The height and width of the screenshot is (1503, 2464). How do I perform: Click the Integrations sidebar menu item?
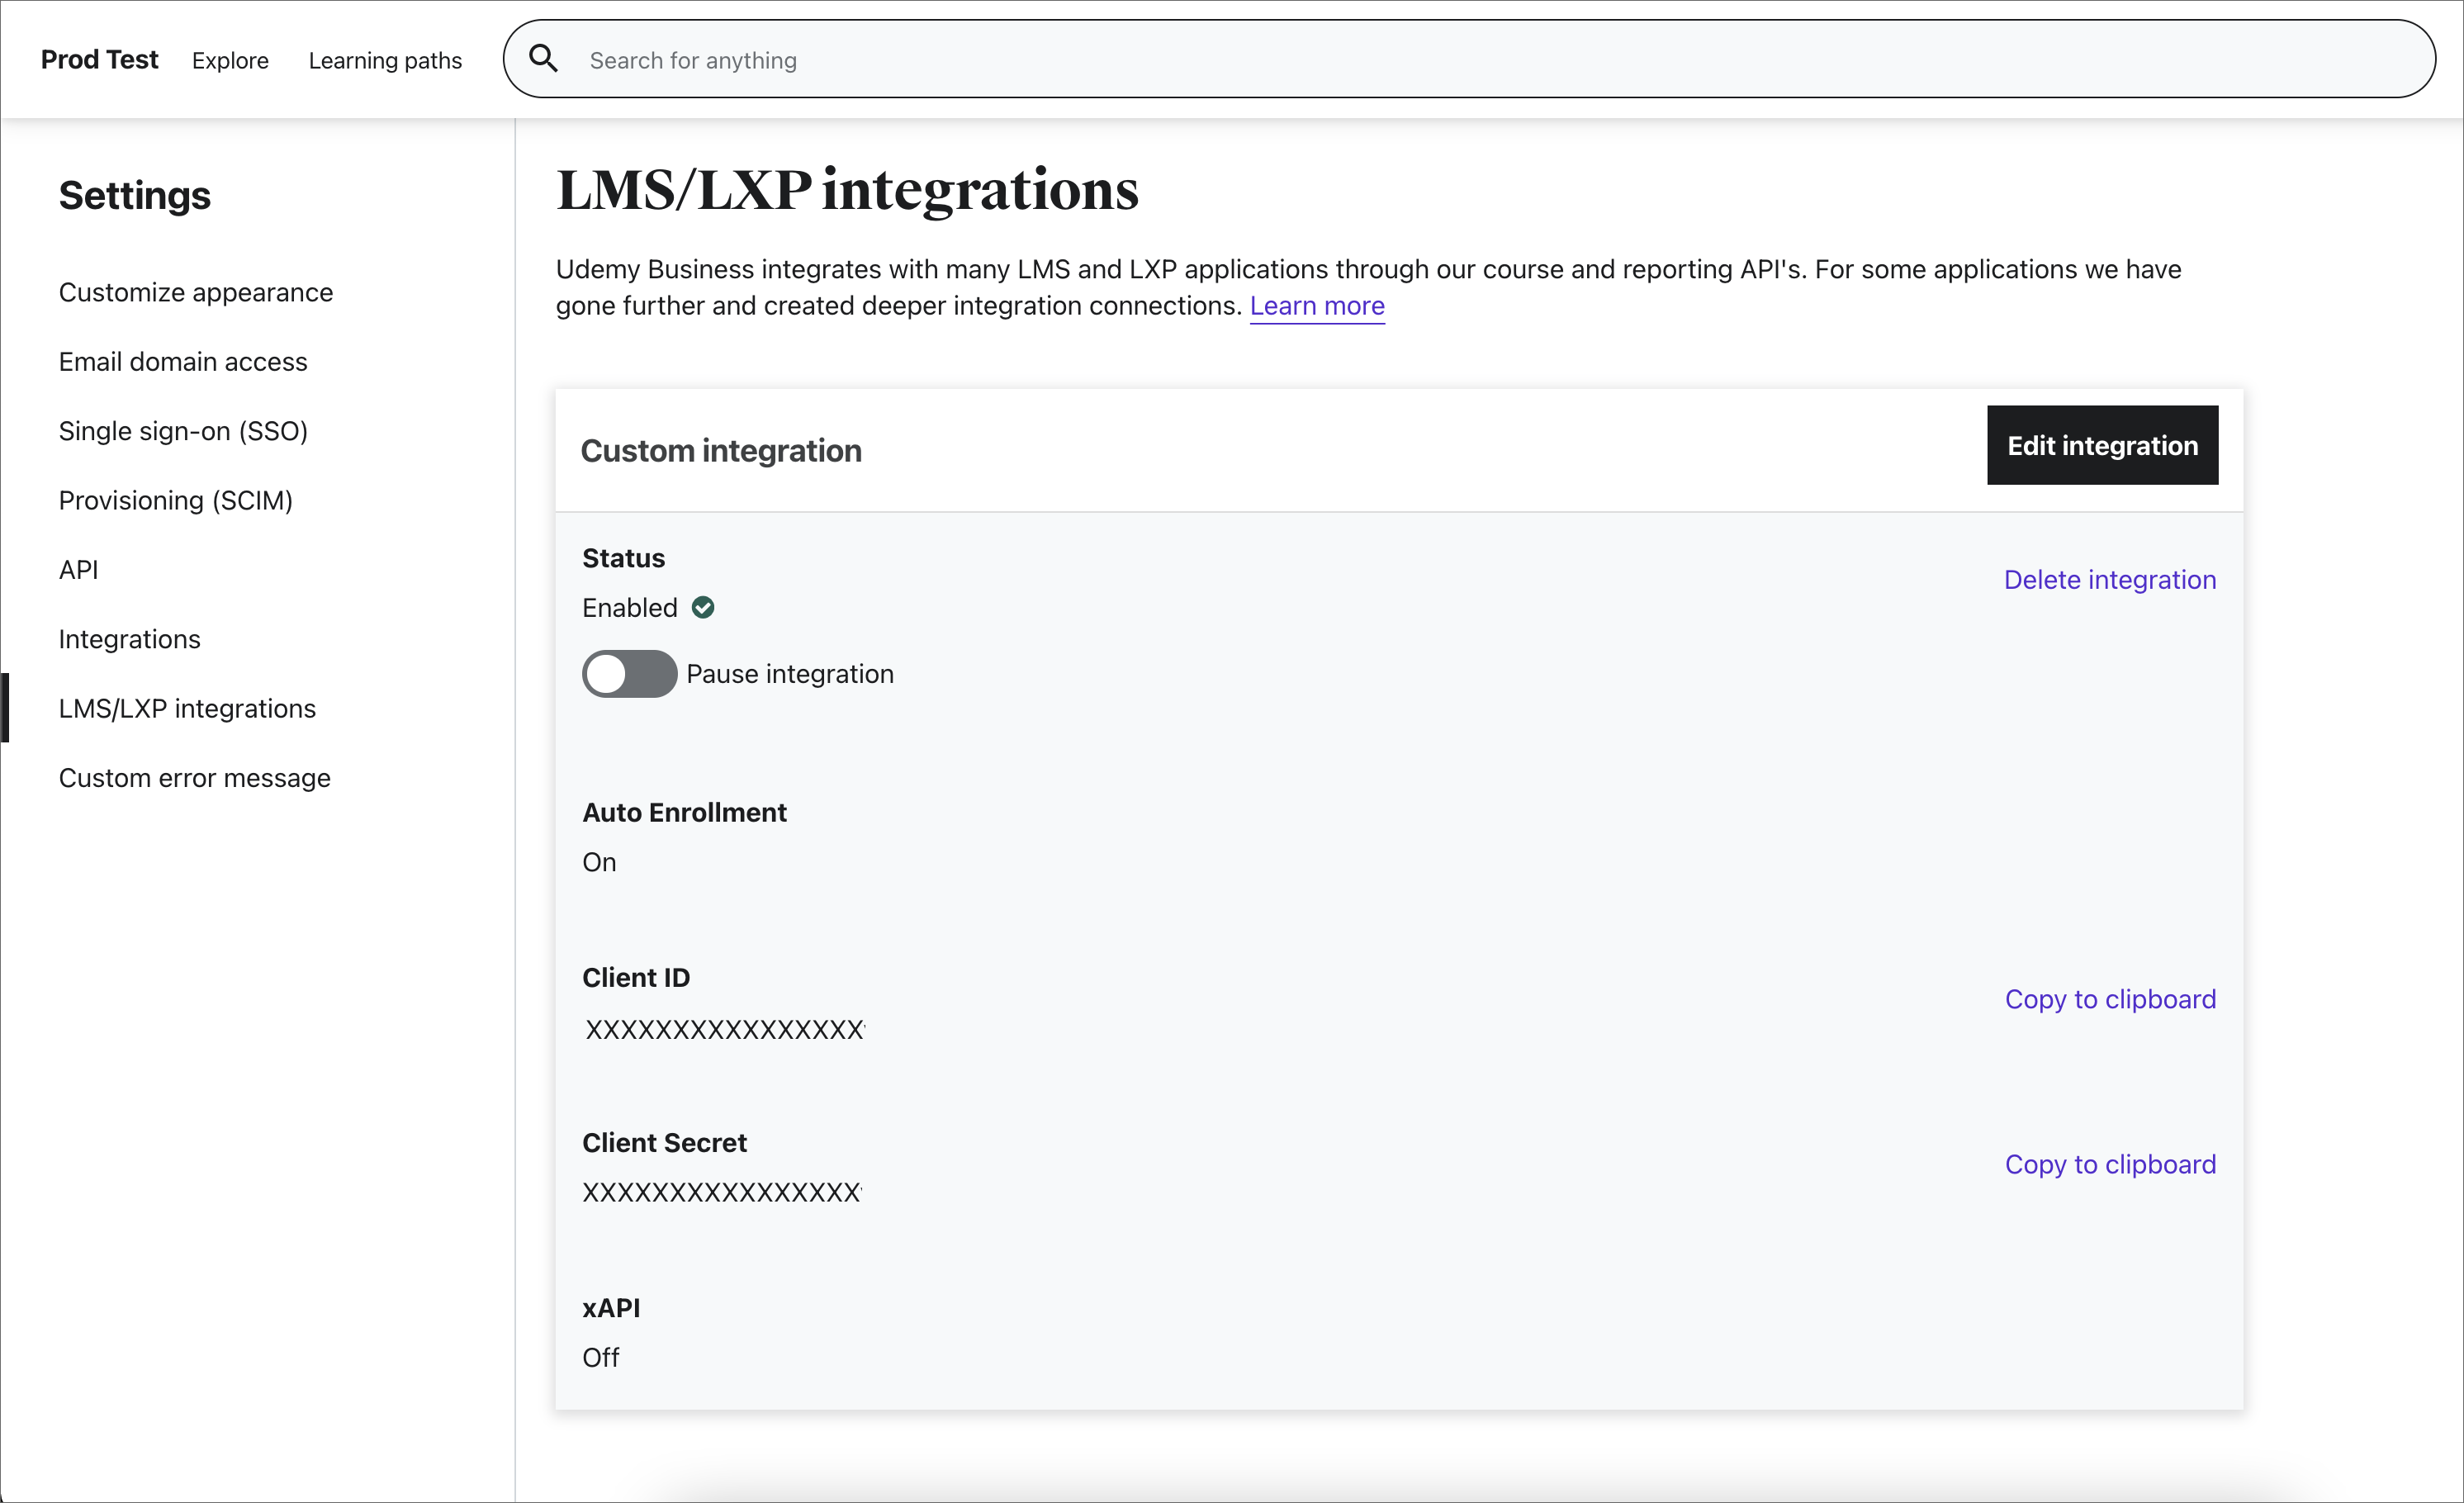(x=129, y=637)
